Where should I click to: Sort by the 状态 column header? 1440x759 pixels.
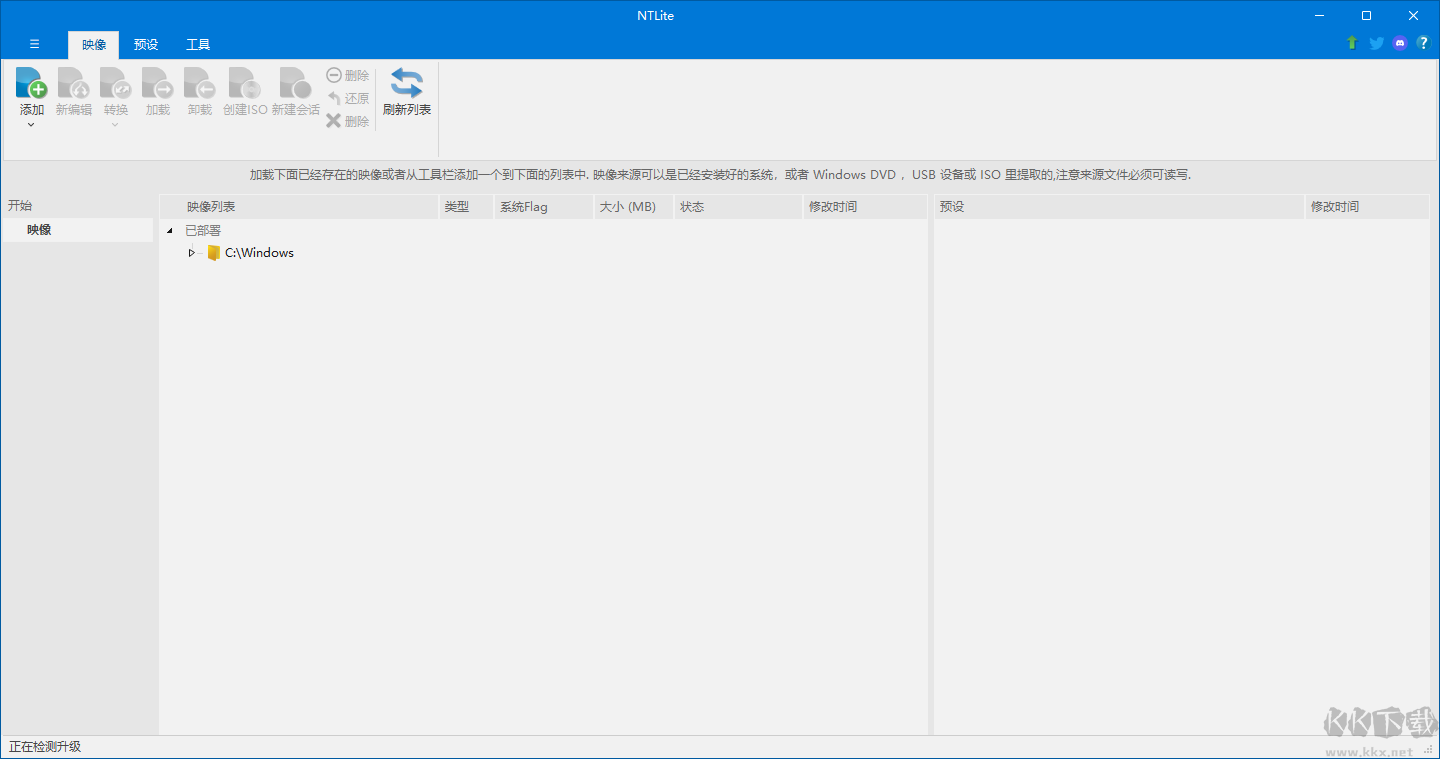tap(738, 207)
